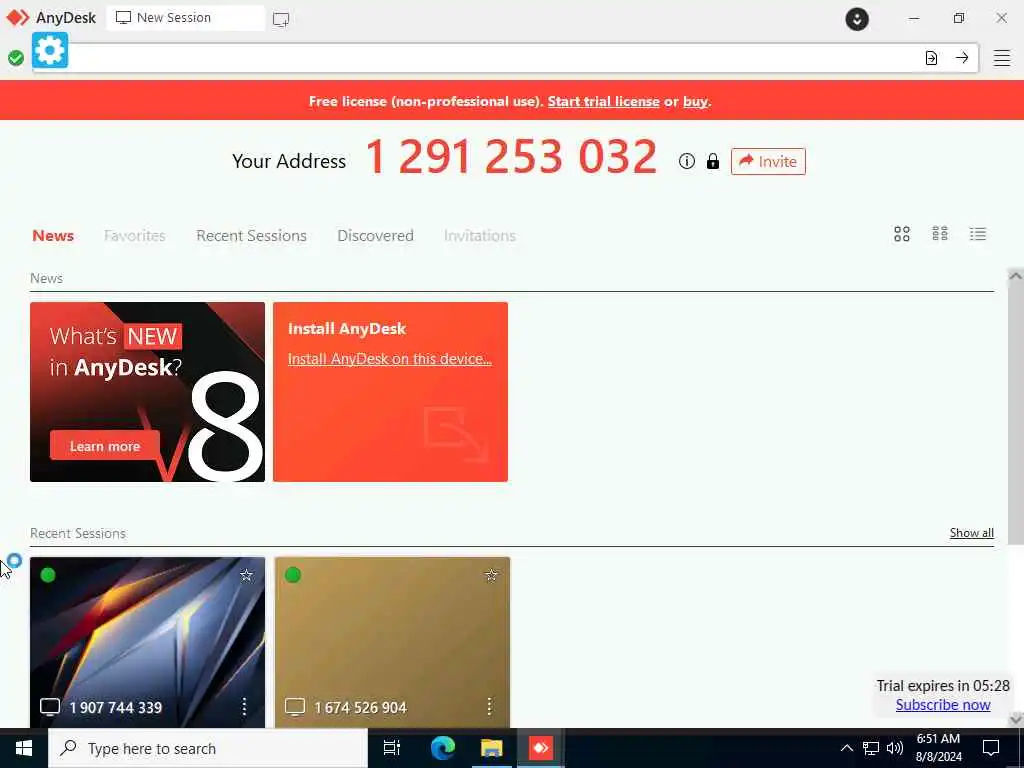Select the New Session tab

tap(185, 18)
